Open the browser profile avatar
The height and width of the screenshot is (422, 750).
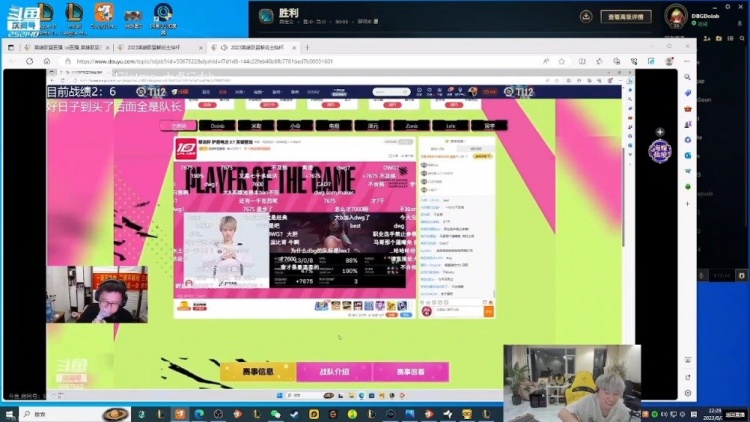click(x=669, y=61)
